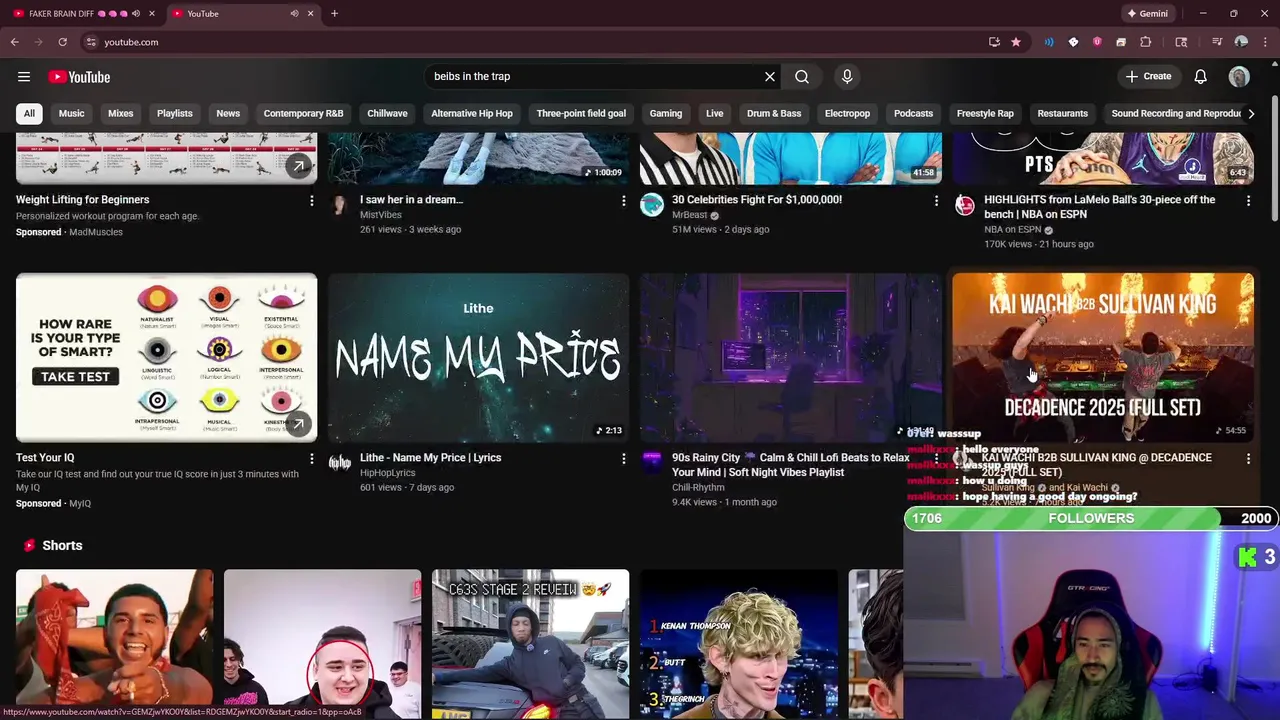View site information icon in address bar
This screenshot has width=1280, height=720.
pyautogui.click(x=91, y=42)
